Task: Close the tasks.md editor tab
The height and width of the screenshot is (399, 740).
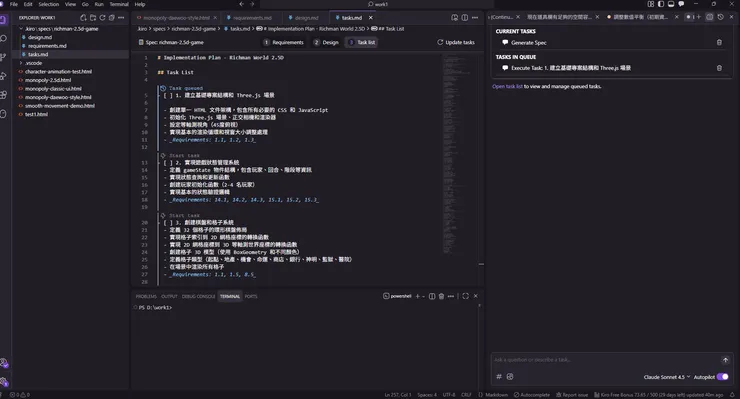Action: [x=370, y=17]
